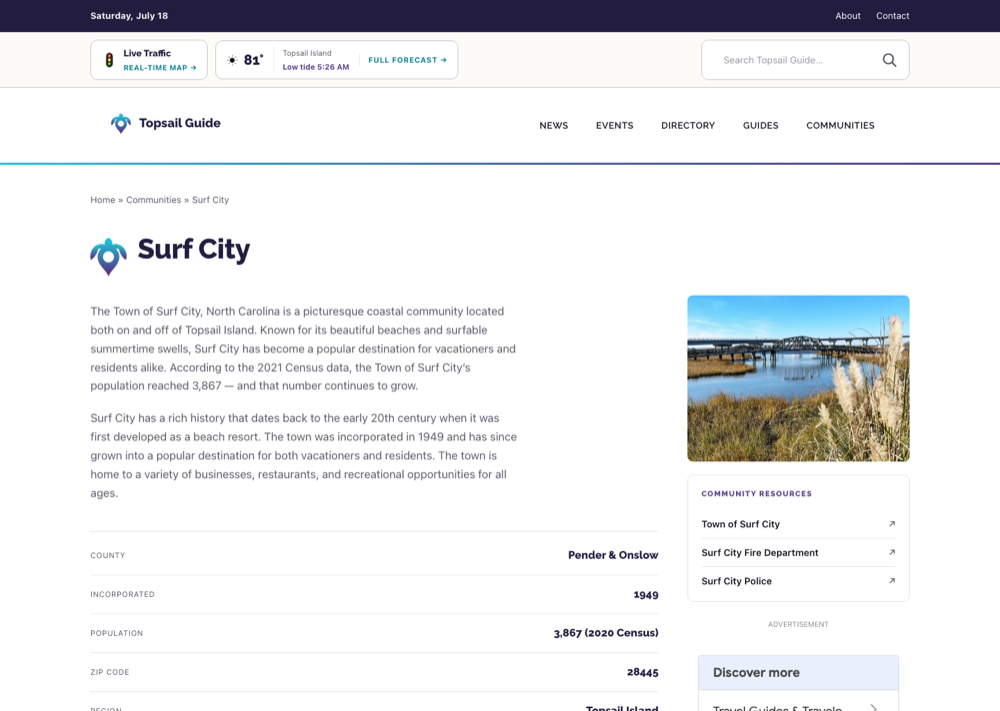Click the Surf City page heading
The height and width of the screenshot is (711, 1000).
click(194, 250)
